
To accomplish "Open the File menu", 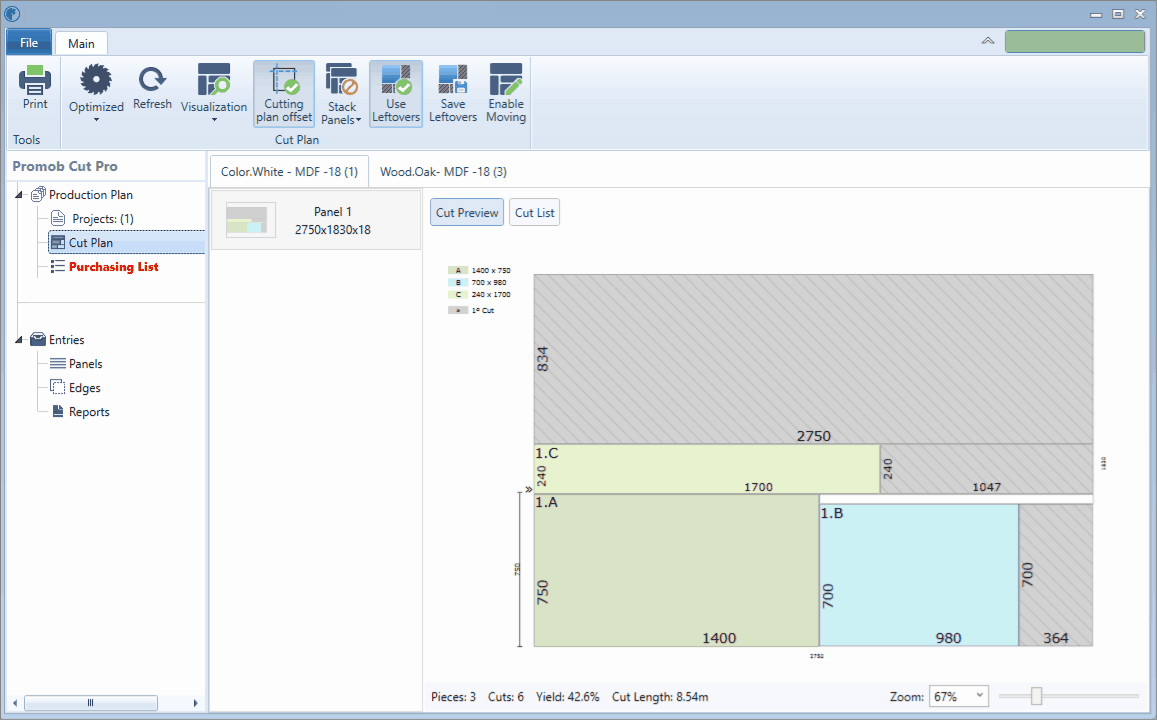I will point(29,43).
